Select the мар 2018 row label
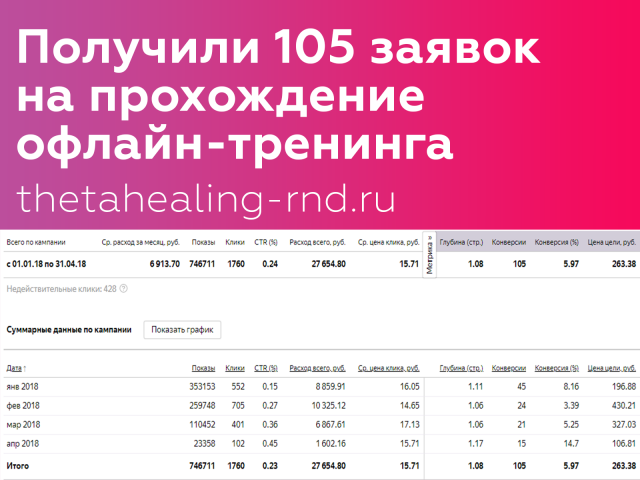The image size is (640, 480). [23, 424]
